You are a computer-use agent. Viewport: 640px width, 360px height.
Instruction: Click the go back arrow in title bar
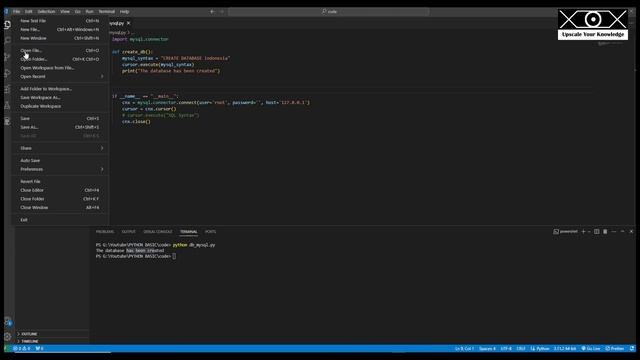[212, 11]
